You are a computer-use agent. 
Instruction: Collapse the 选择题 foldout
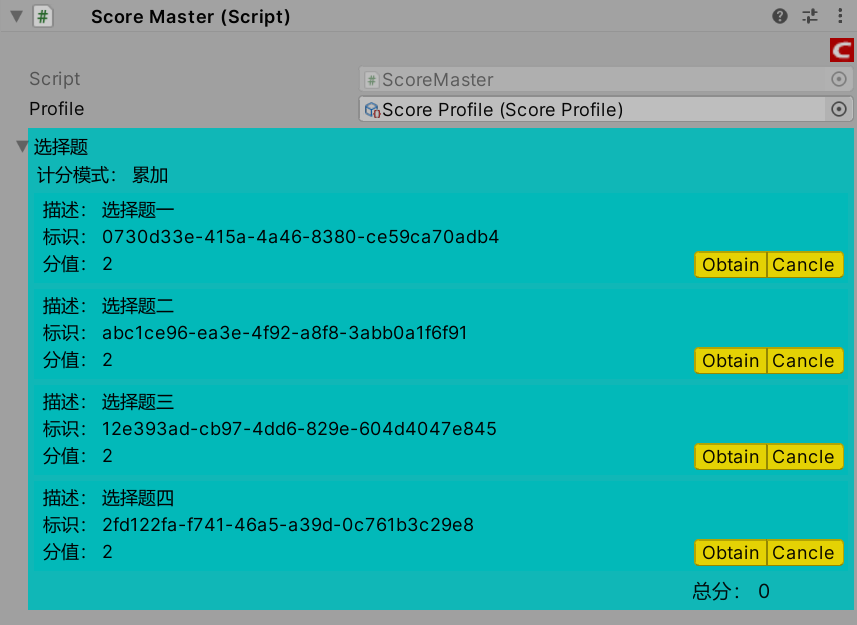pos(21,146)
